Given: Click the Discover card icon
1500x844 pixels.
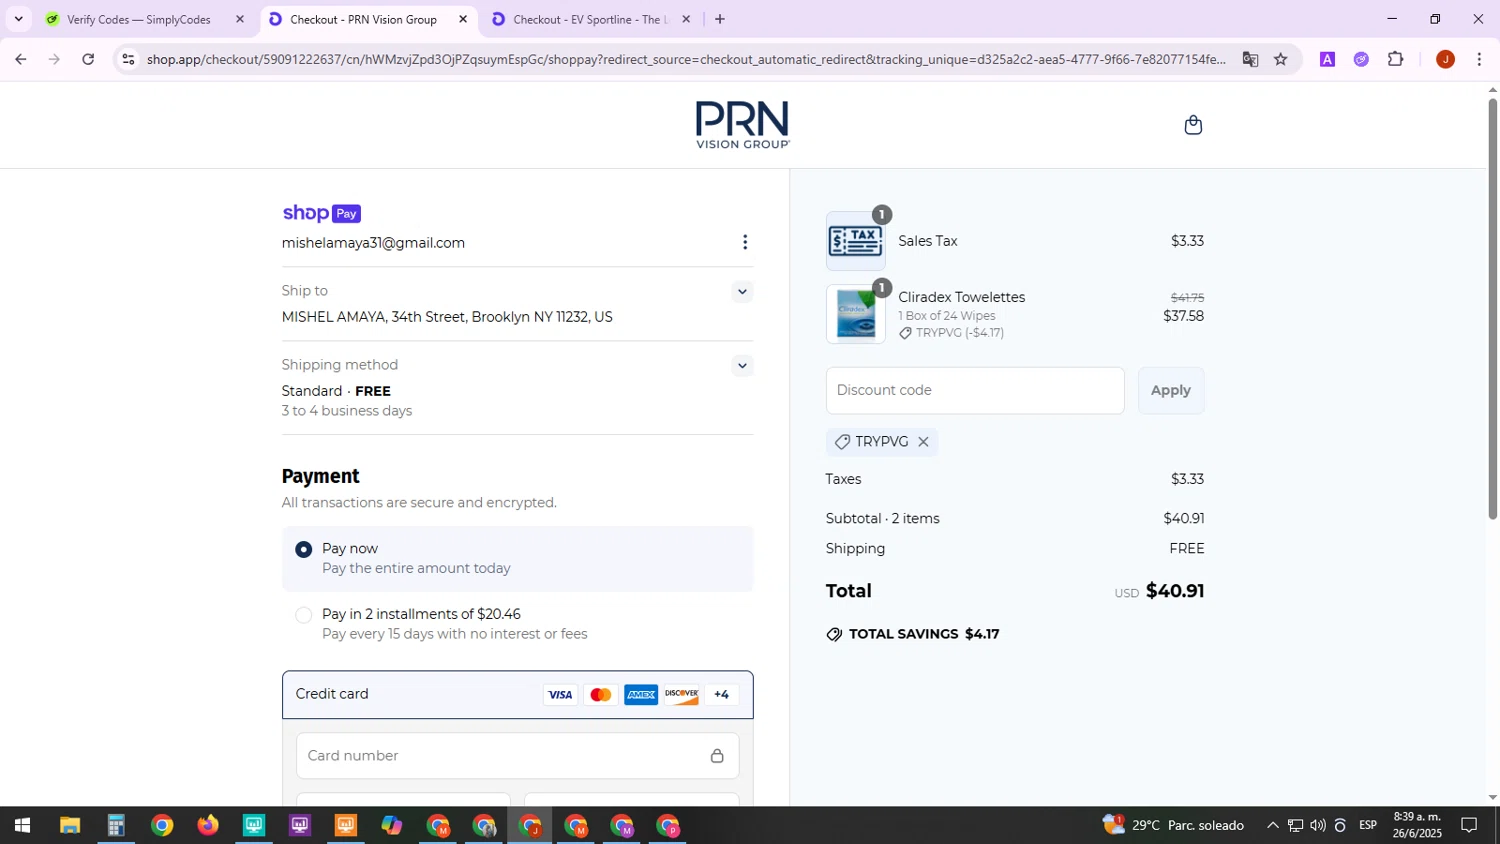Looking at the screenshot, I should click(681, 695).
